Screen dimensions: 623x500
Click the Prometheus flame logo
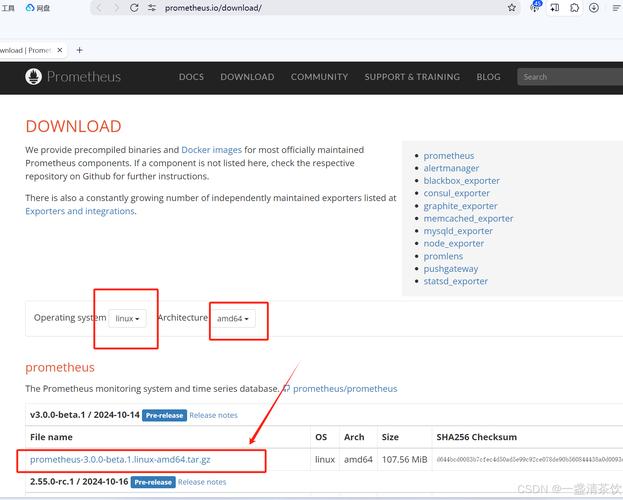[33, 76]
